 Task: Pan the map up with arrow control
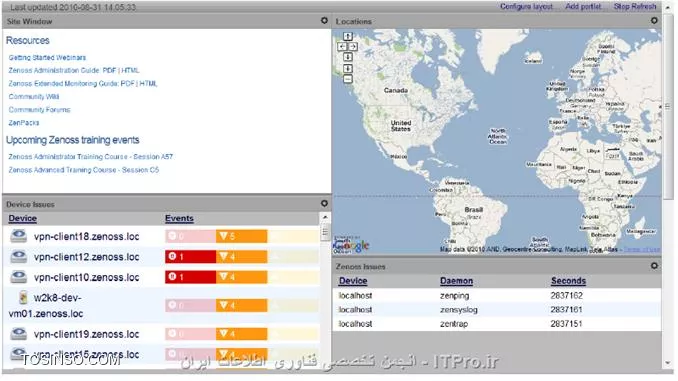click(348, 36)
